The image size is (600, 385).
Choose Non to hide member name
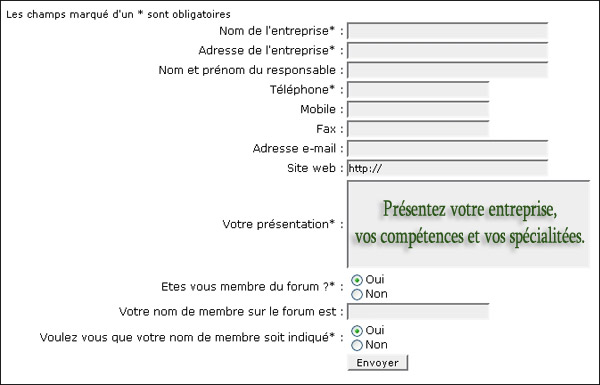357,345
